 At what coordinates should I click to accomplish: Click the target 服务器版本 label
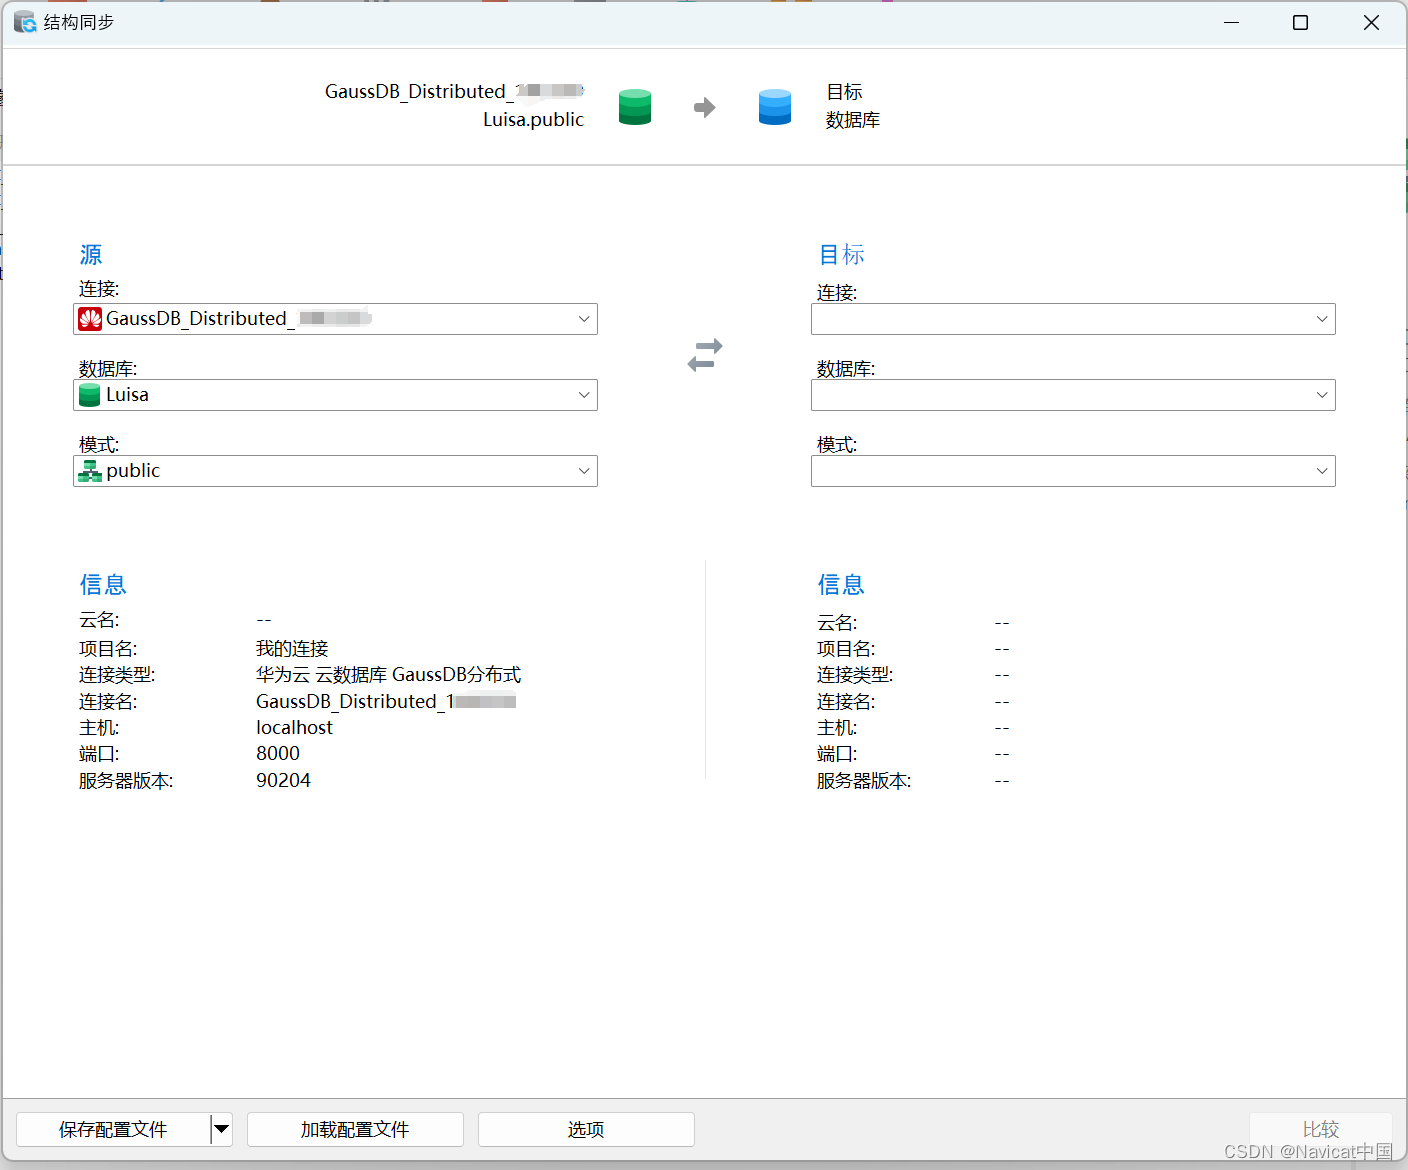point(864,780)
